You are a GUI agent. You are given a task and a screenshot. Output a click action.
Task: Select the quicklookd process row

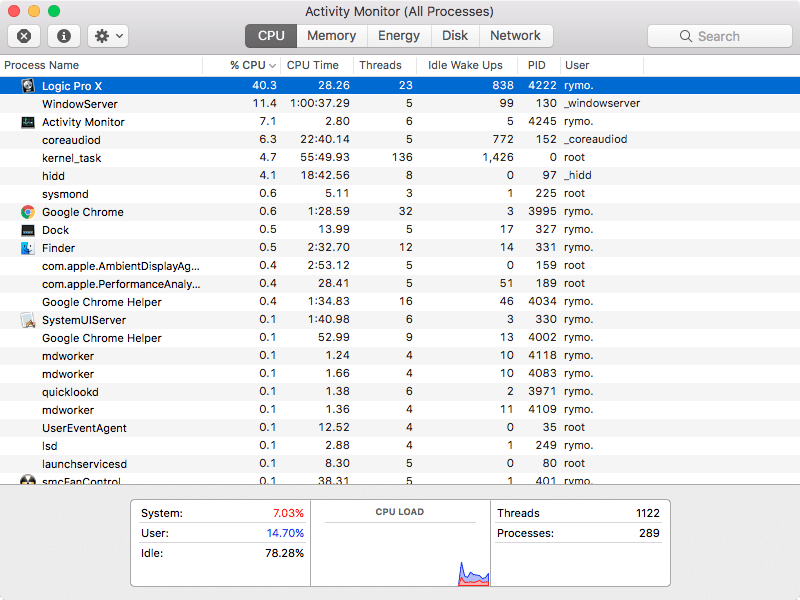click(x=400, y=392)
